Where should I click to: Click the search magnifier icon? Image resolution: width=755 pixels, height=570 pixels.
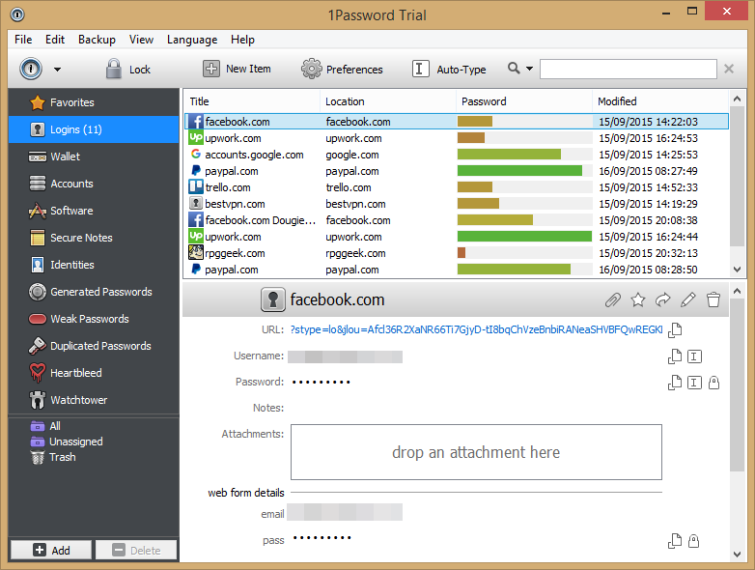514,68
